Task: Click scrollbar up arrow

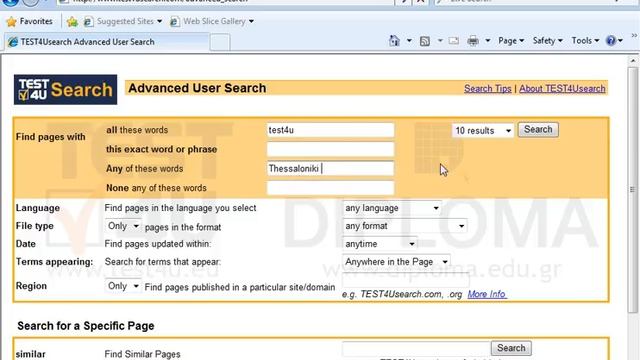Action: [633, 61]
